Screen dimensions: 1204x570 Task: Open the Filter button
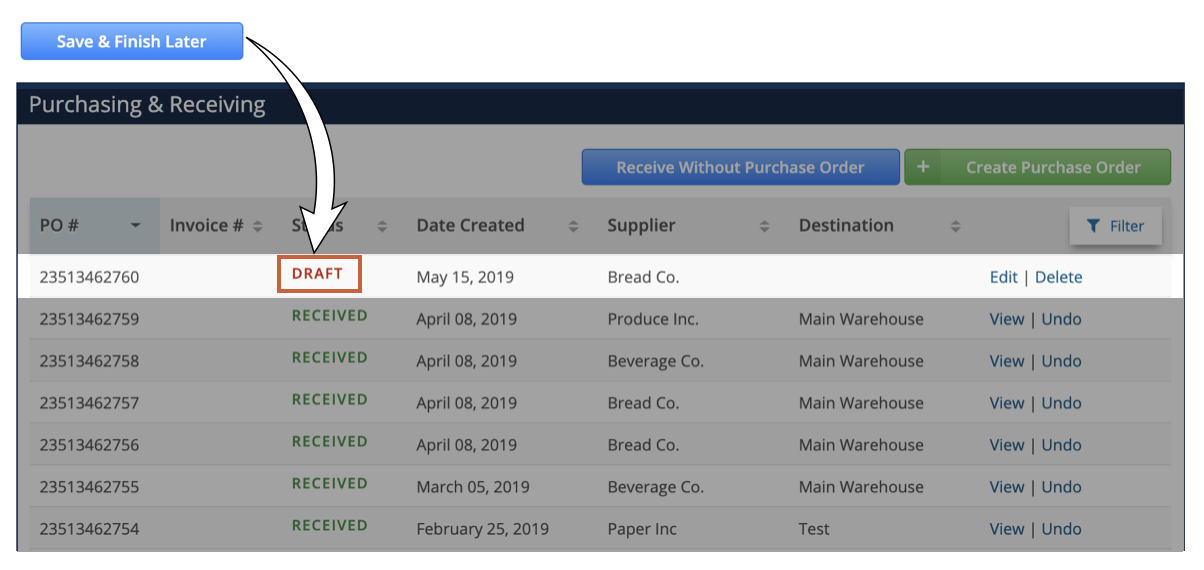point(1115,226)
